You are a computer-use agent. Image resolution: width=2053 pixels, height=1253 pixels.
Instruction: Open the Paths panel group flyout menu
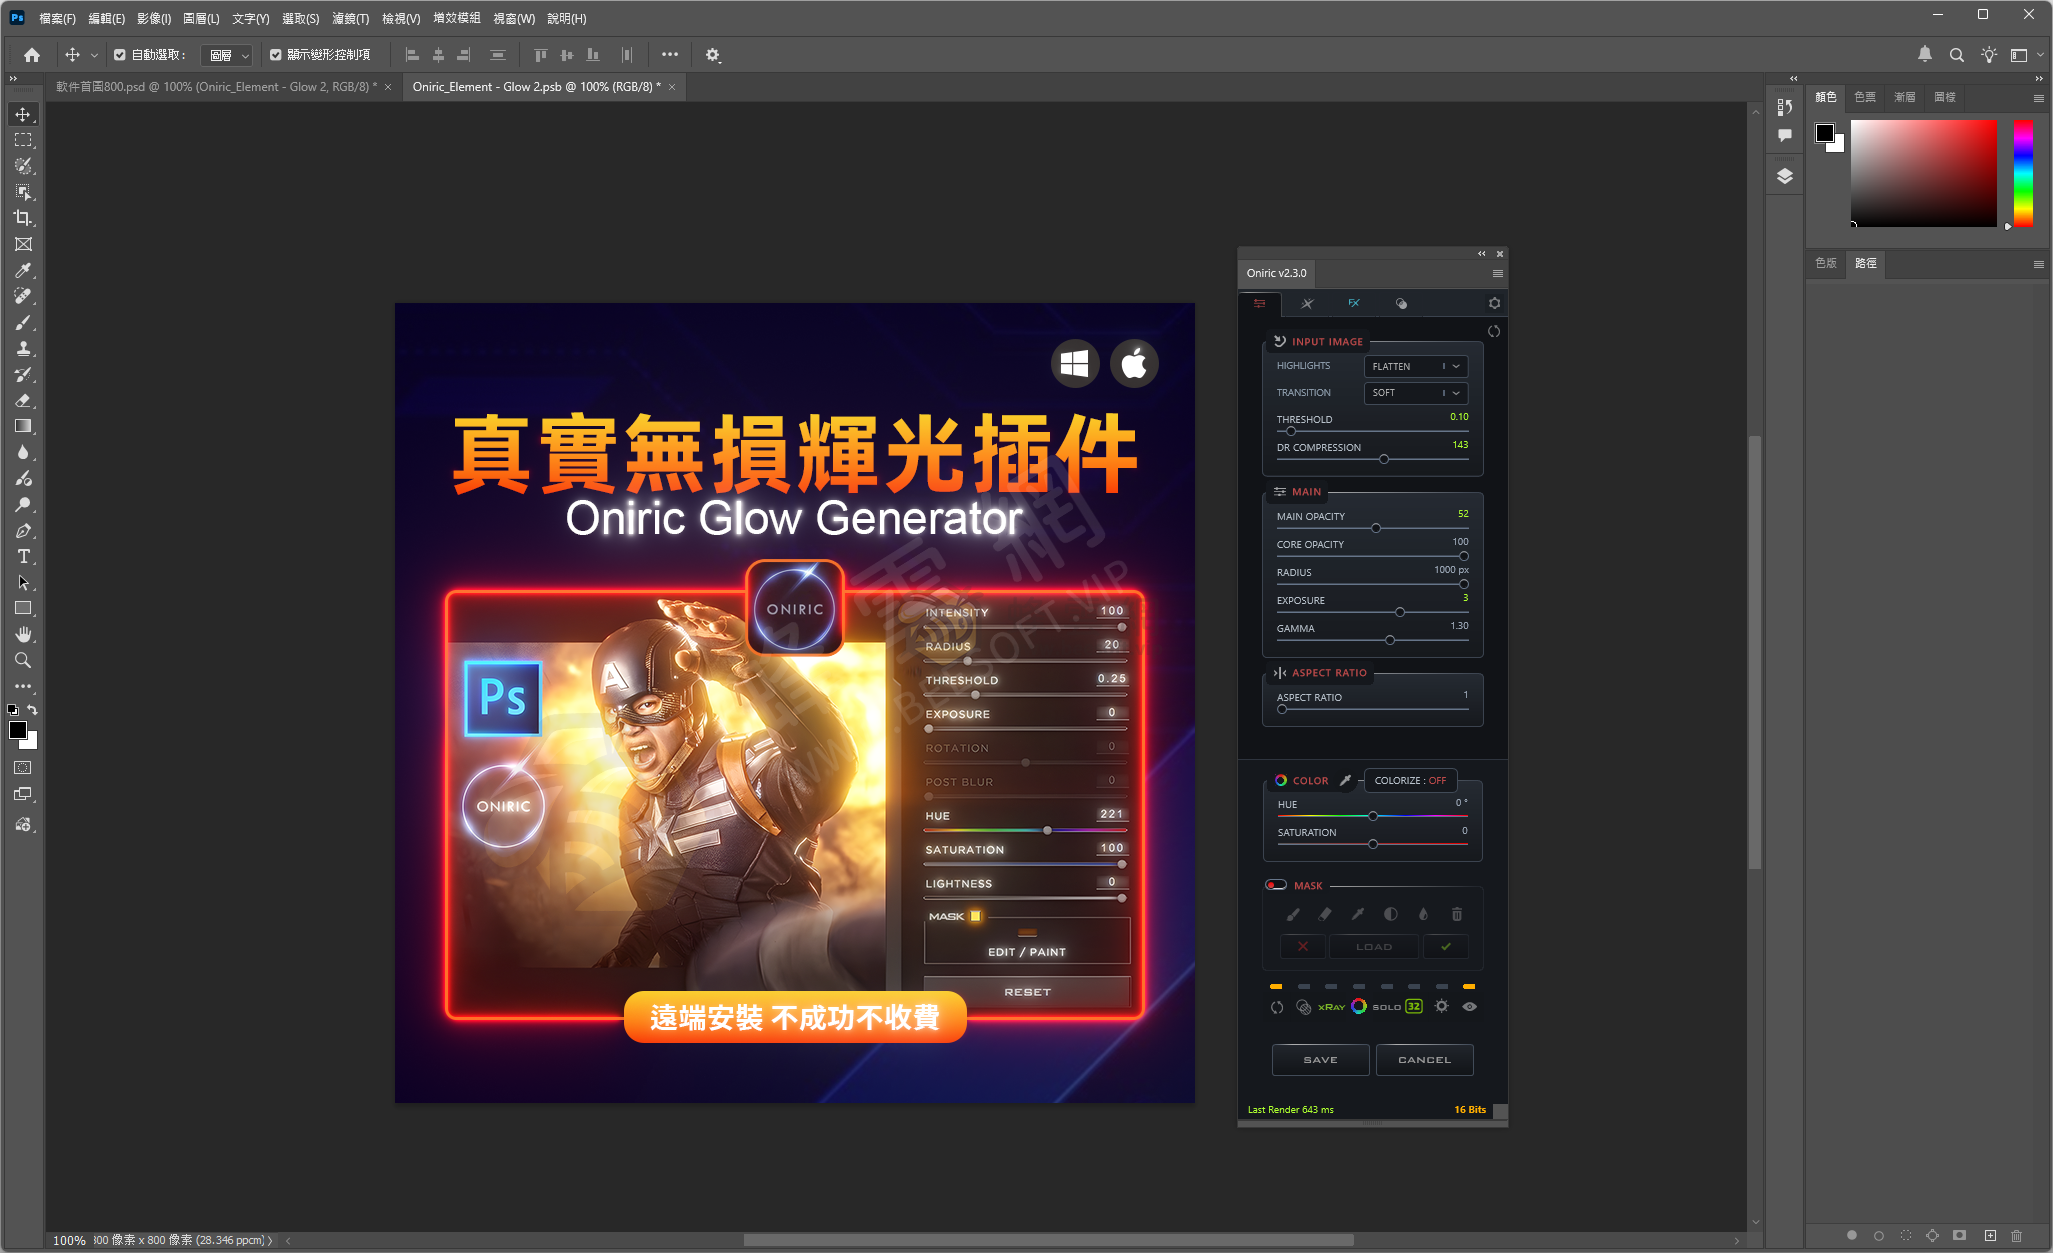click(x=2038, y=264)
